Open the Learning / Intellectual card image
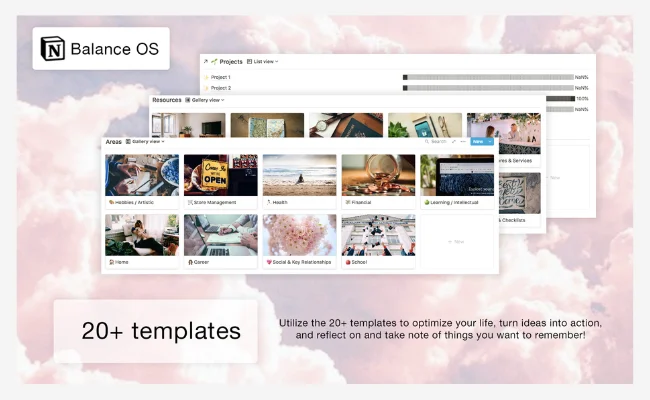This screenshot has height=400, width=650. click(x=457, y=175)
